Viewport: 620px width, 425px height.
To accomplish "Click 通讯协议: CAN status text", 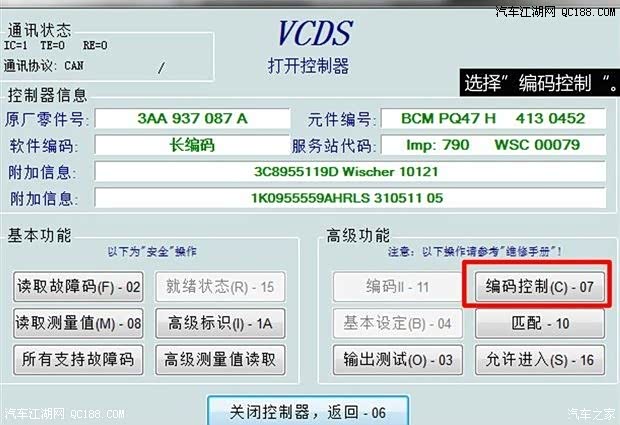I will 43,66.
